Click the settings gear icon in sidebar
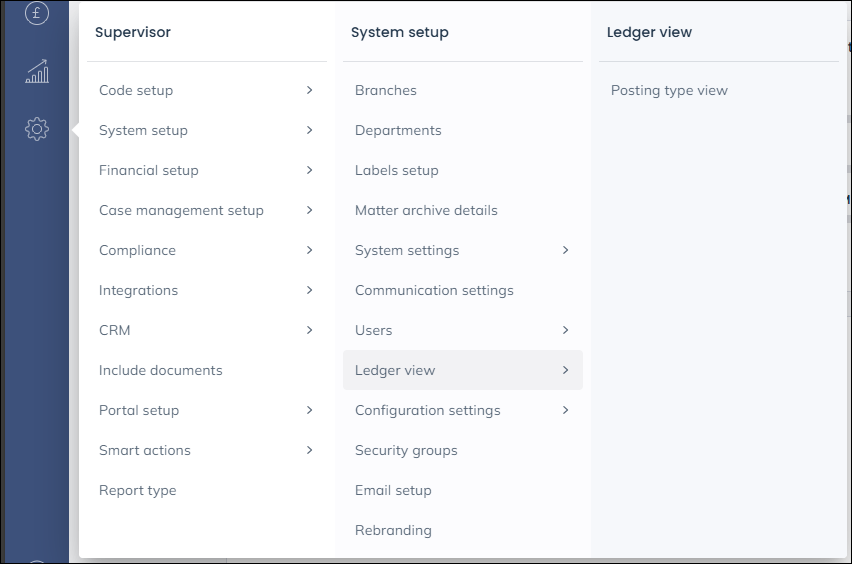The image size is (852, 564). (37, 129)
